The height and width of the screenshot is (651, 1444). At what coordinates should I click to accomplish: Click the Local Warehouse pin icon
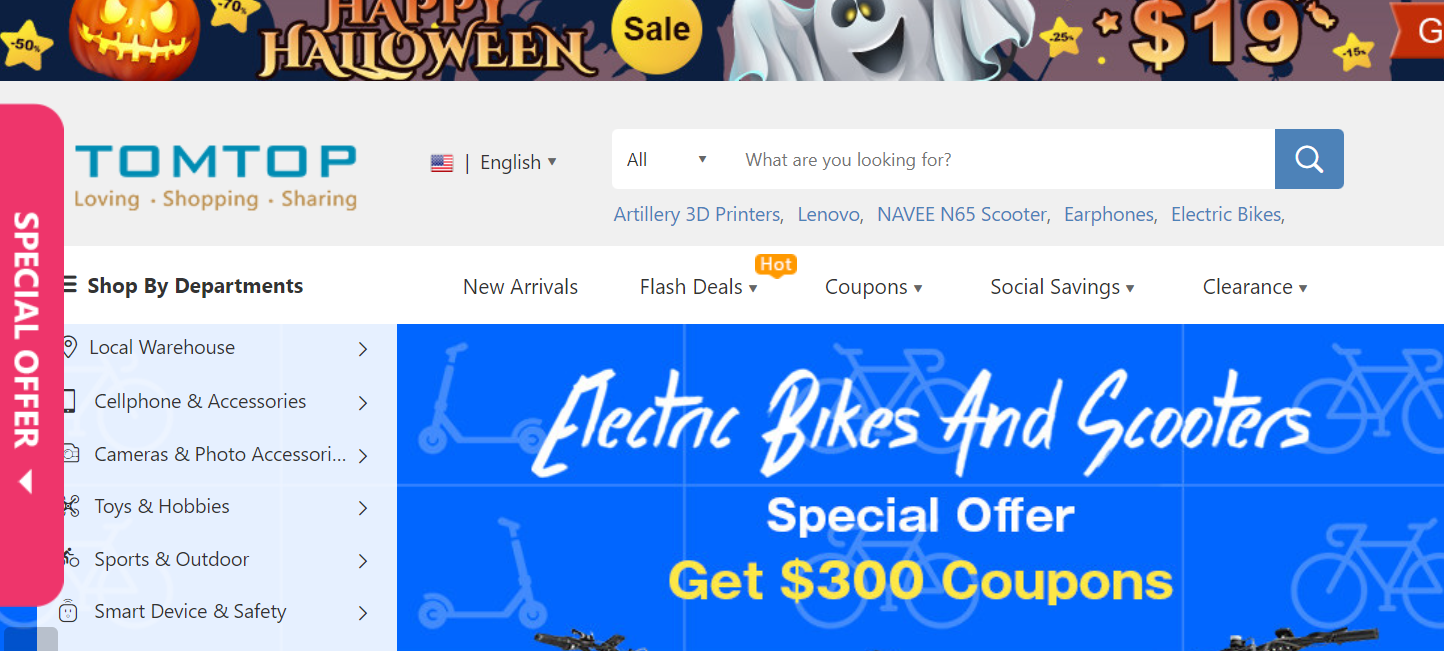(69, 347)
